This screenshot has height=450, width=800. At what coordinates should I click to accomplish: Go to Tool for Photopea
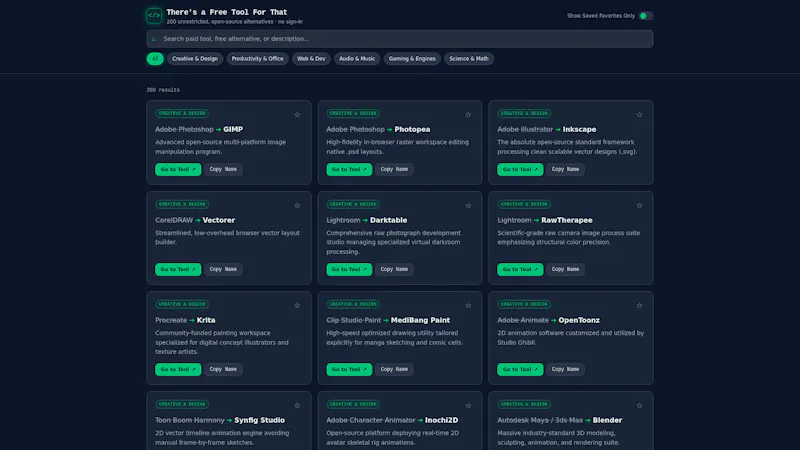(349, 169)
